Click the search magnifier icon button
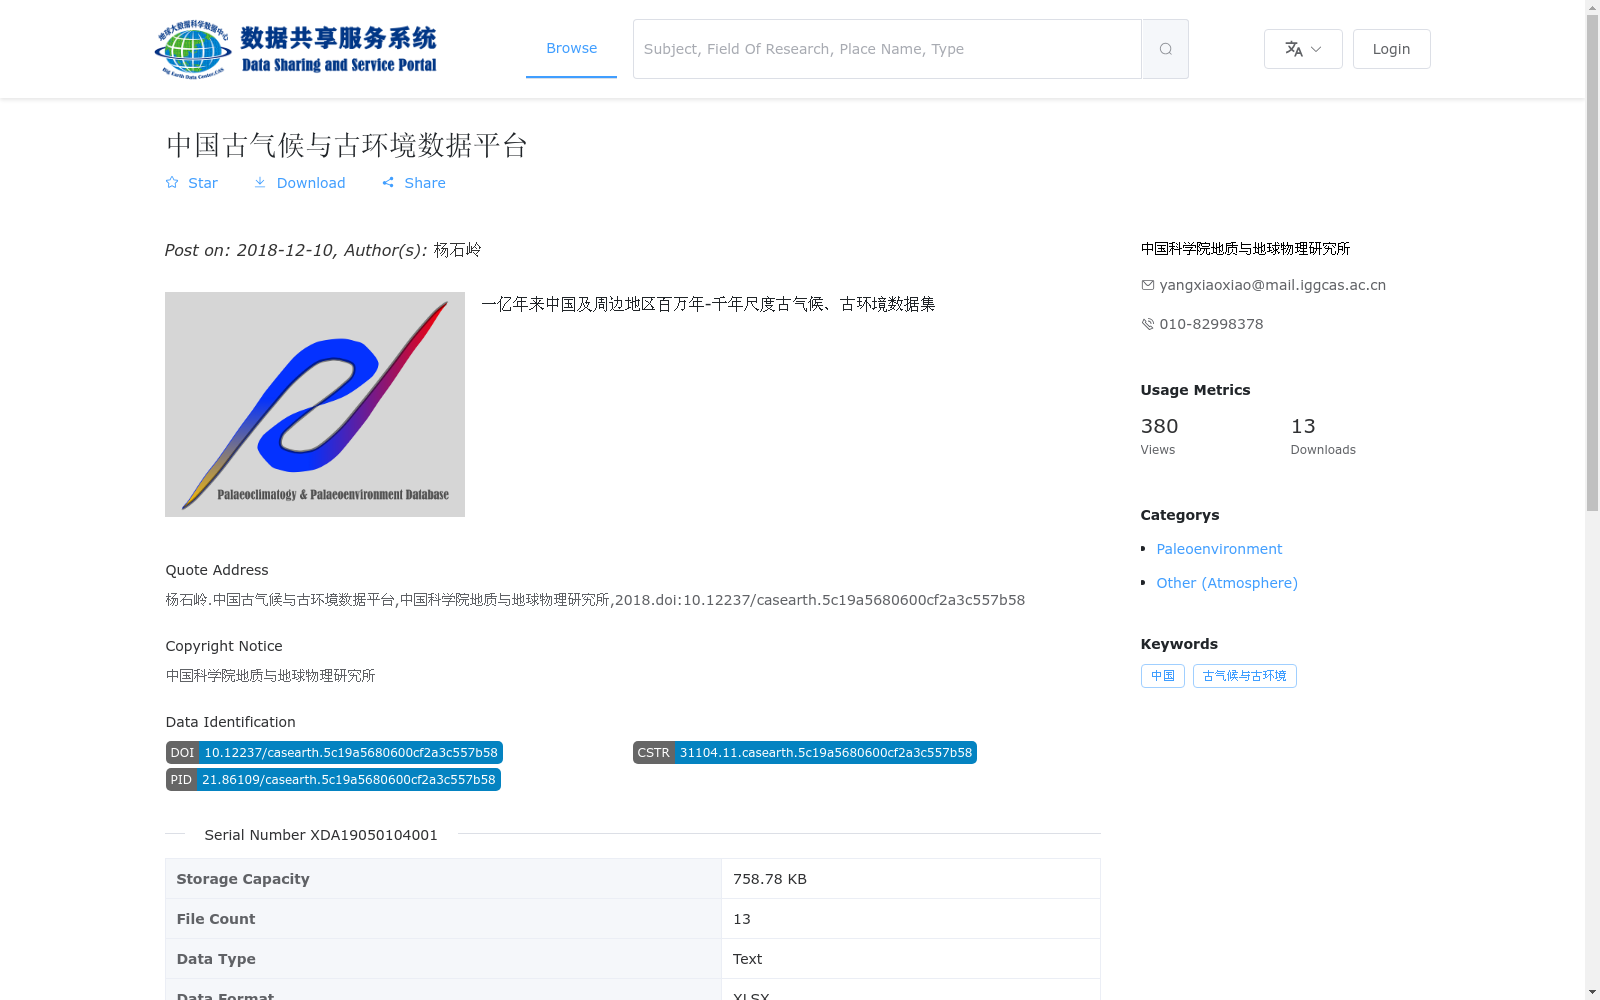 pyautogui.click(x=1165, y=49)
